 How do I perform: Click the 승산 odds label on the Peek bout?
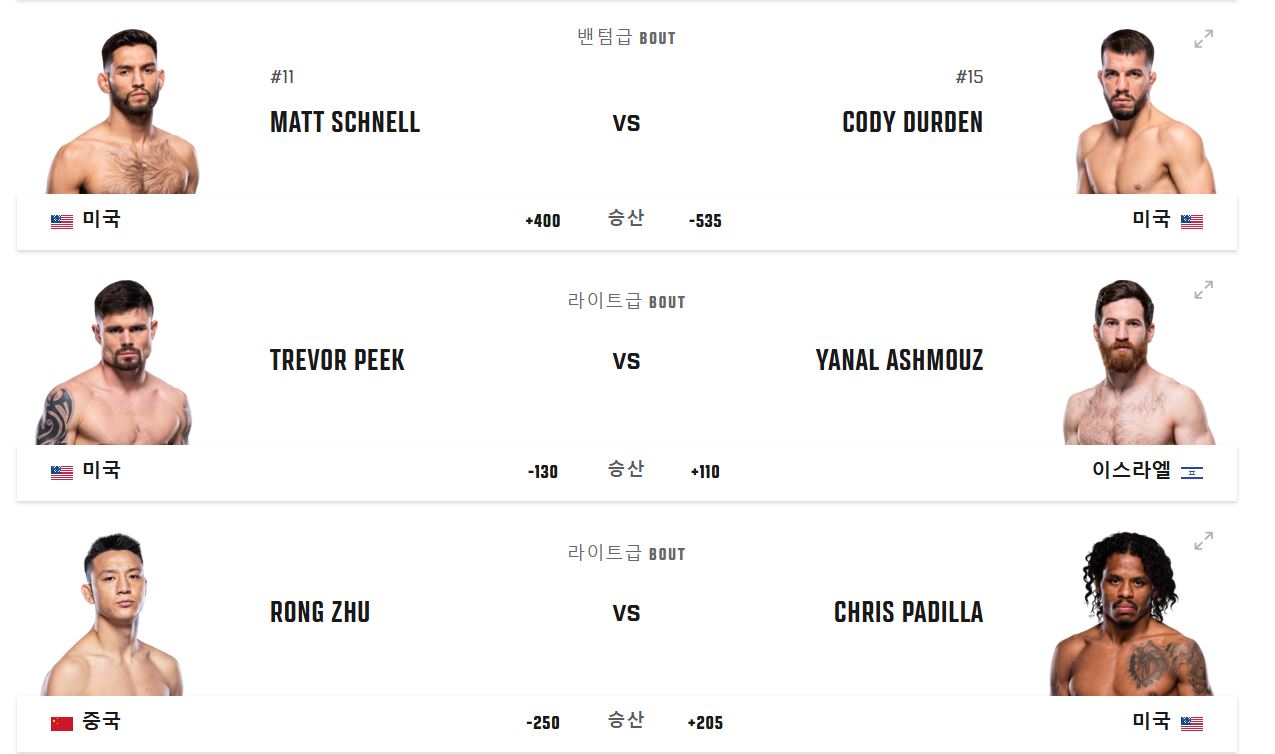(627, 470)
